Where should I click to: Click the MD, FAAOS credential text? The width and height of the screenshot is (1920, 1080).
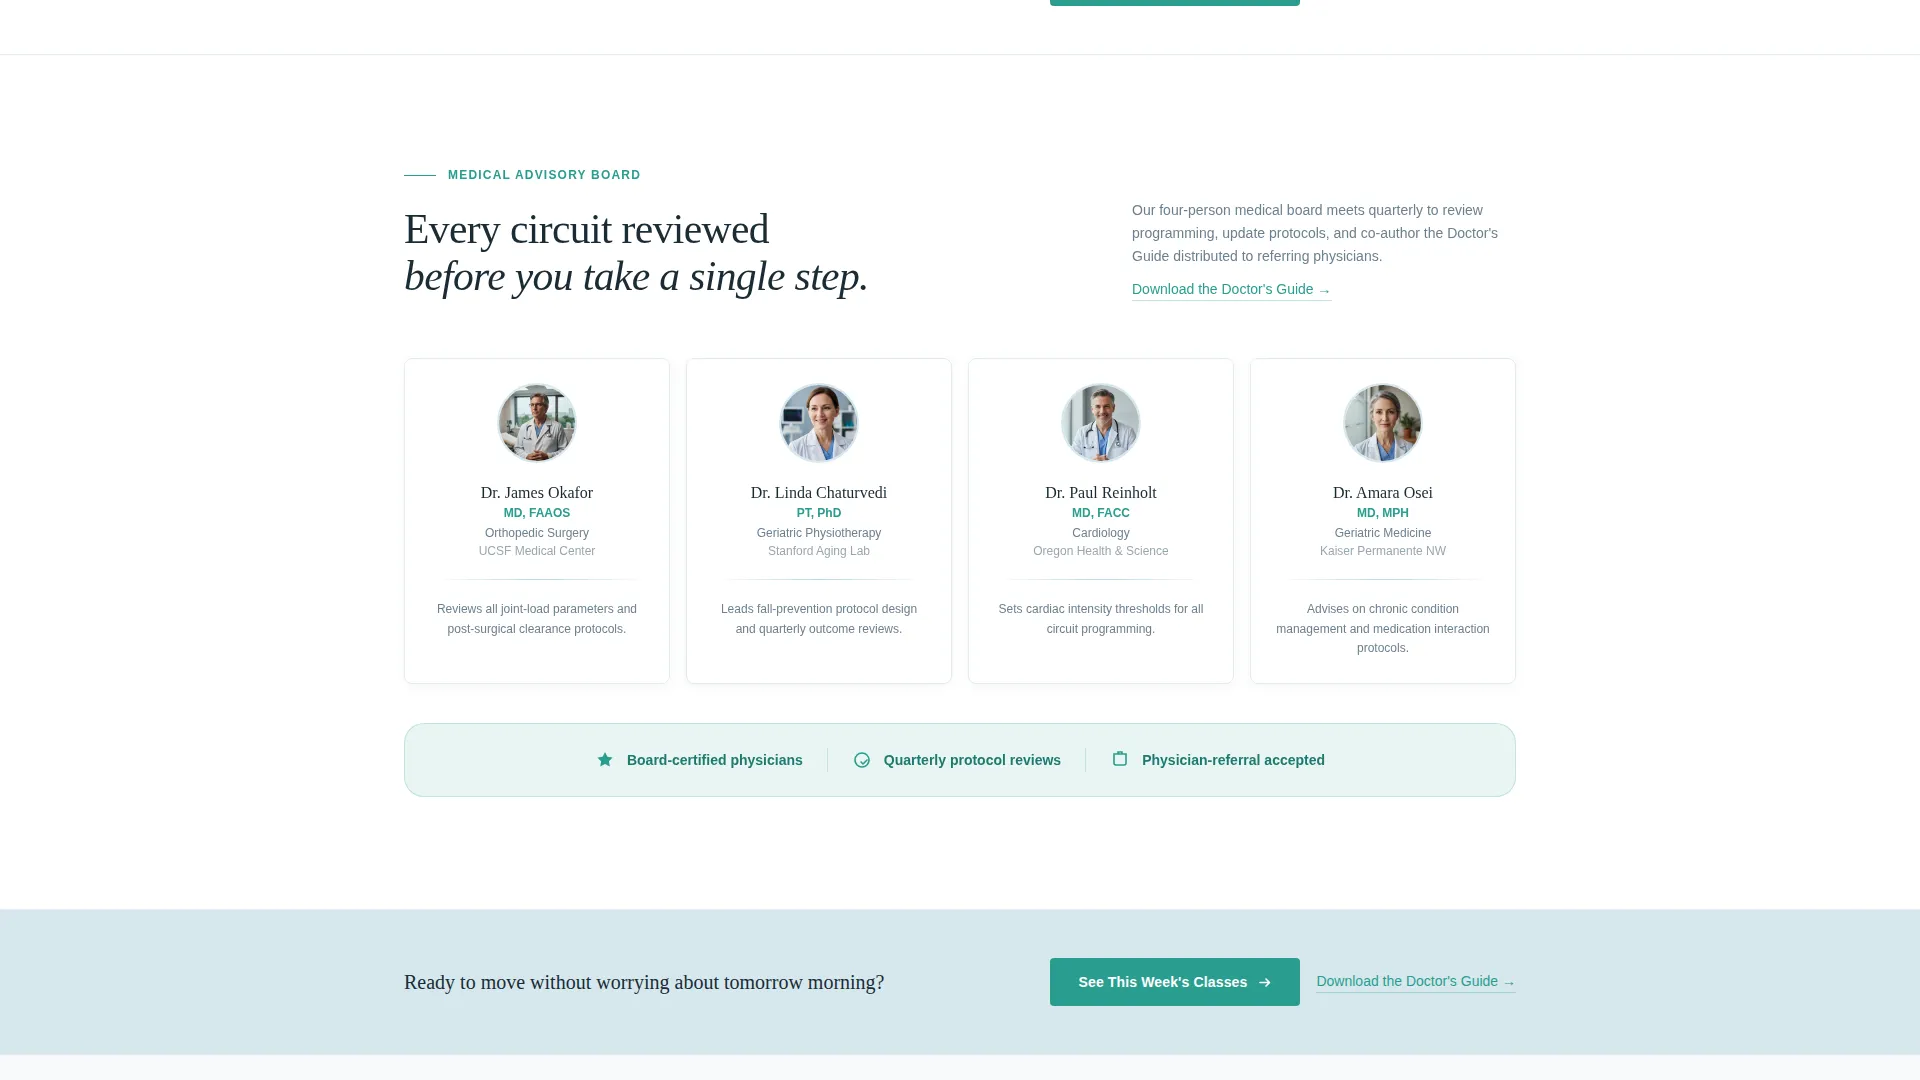[537, 513]
